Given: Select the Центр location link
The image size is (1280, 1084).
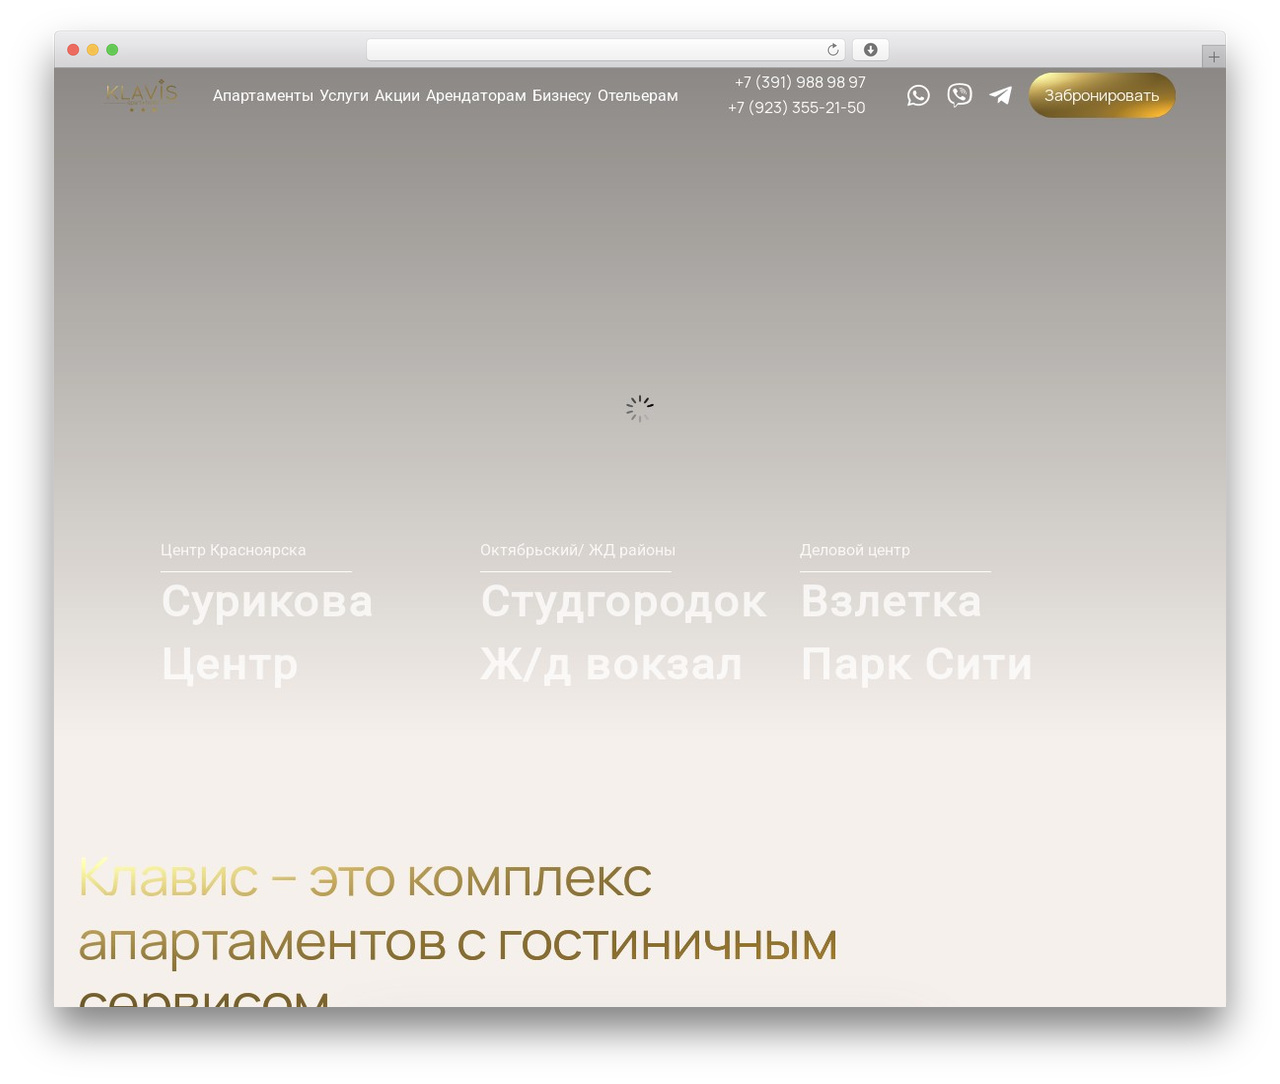Looking at the screenshot, I should [x=230, y=665].
